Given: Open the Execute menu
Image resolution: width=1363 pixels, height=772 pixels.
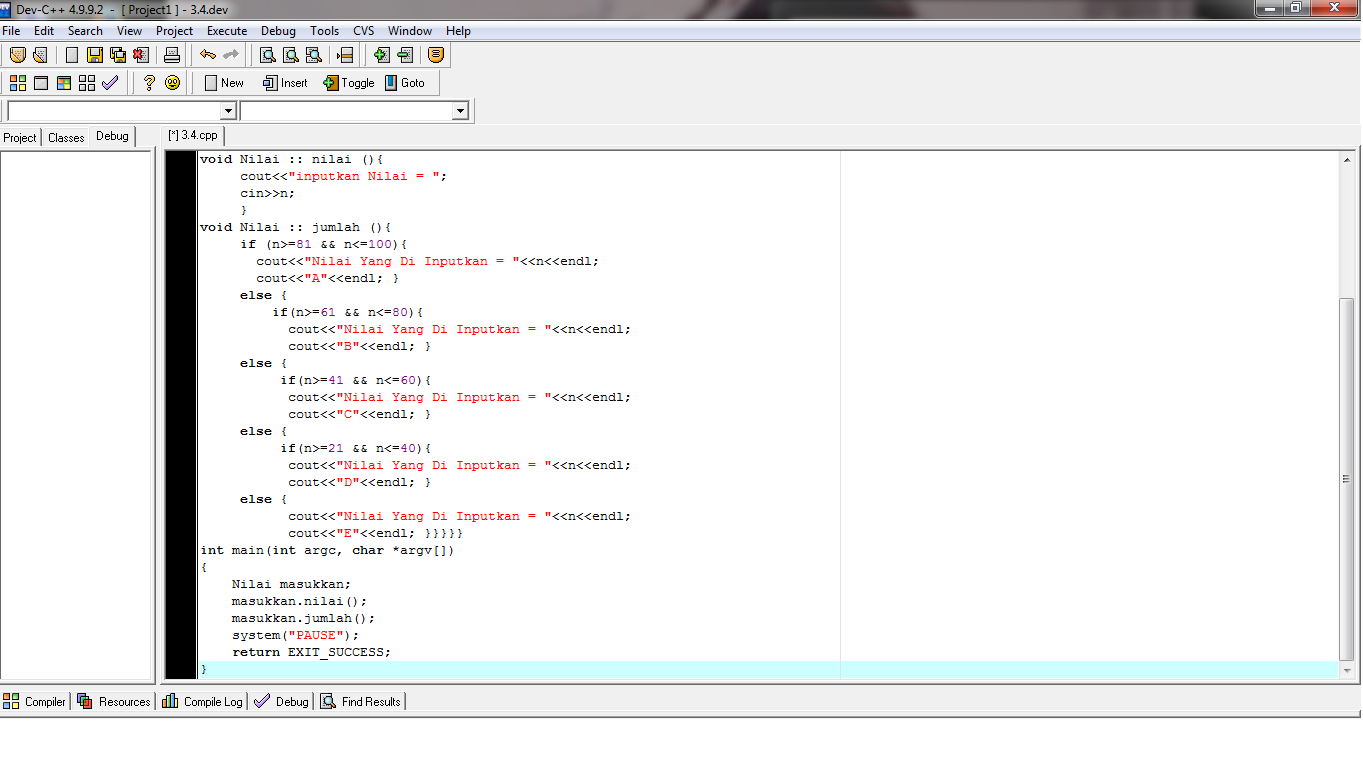Looking at the screenshot, I should [227, 31].
